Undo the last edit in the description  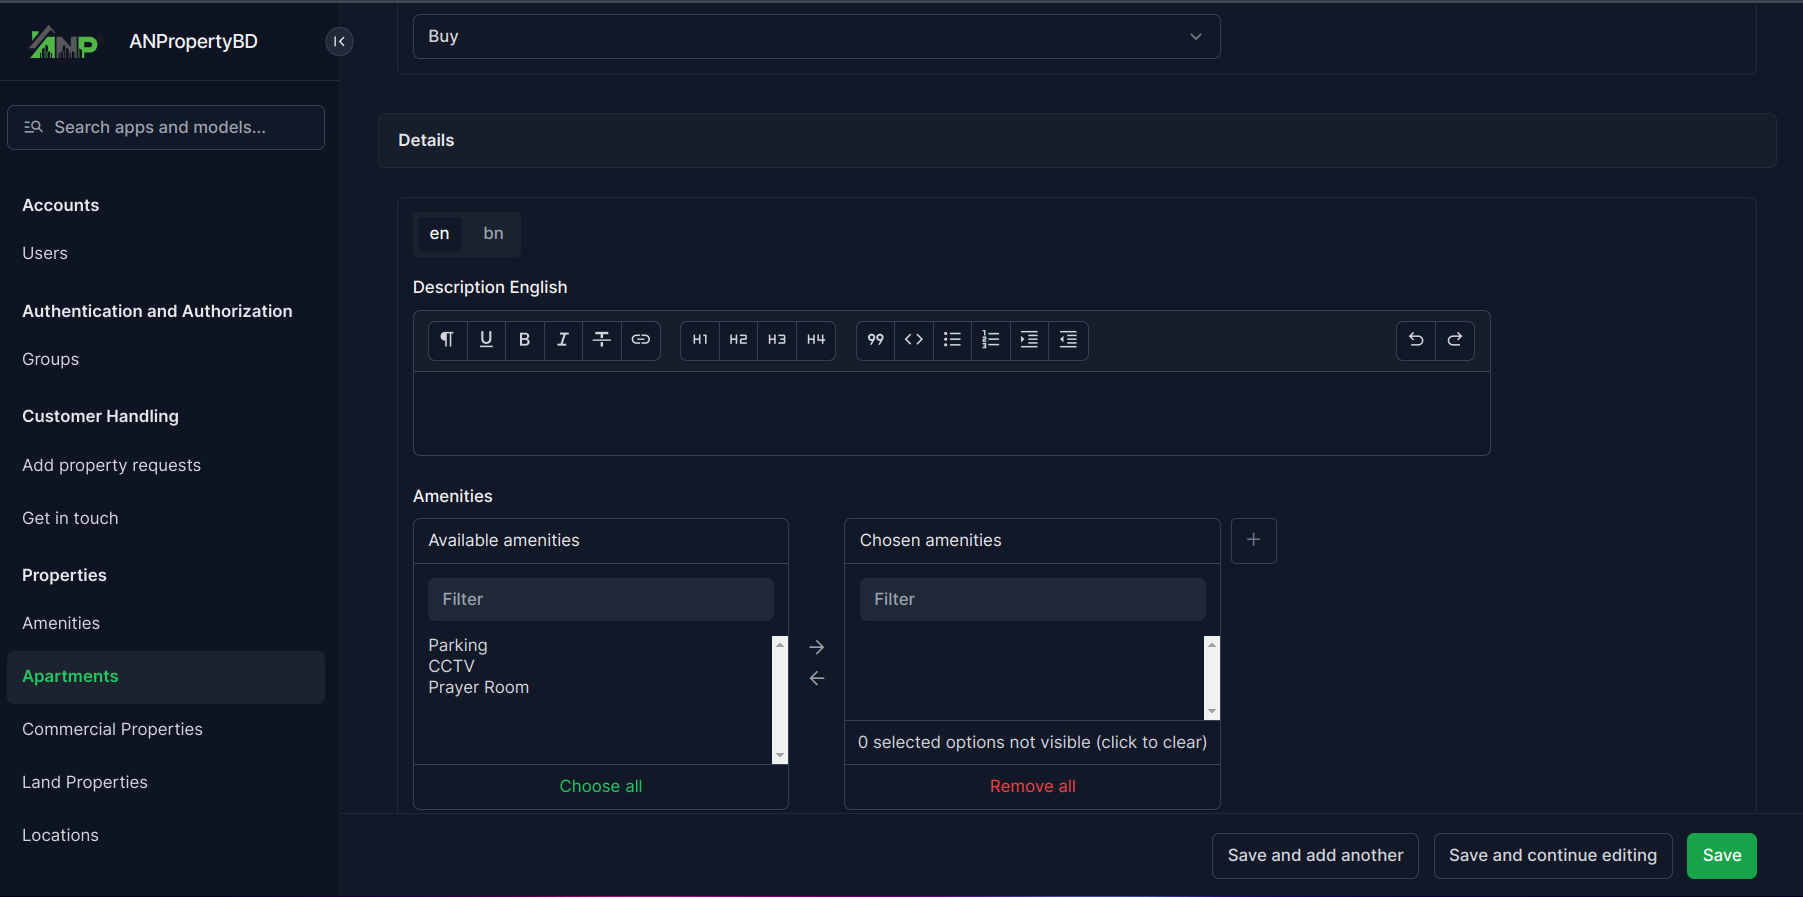1416,340
